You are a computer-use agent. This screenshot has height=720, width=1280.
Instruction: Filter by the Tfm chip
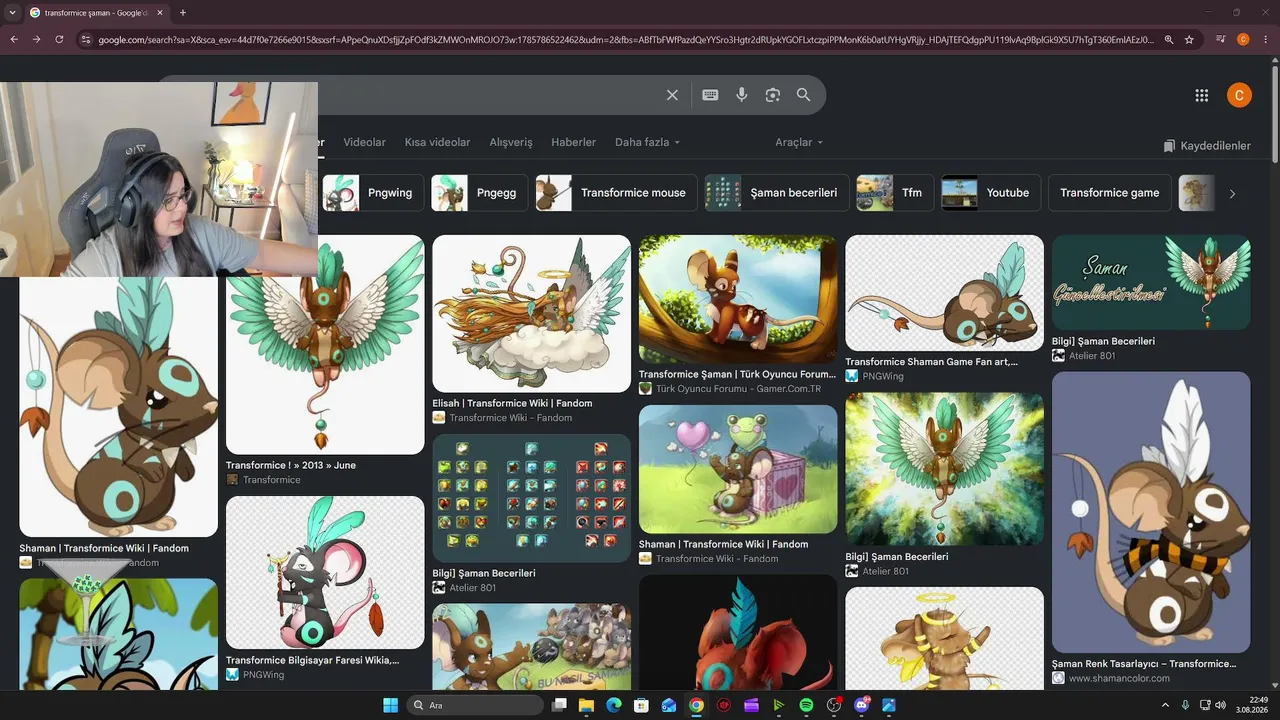pyautogui.click(x=895, y=193)
